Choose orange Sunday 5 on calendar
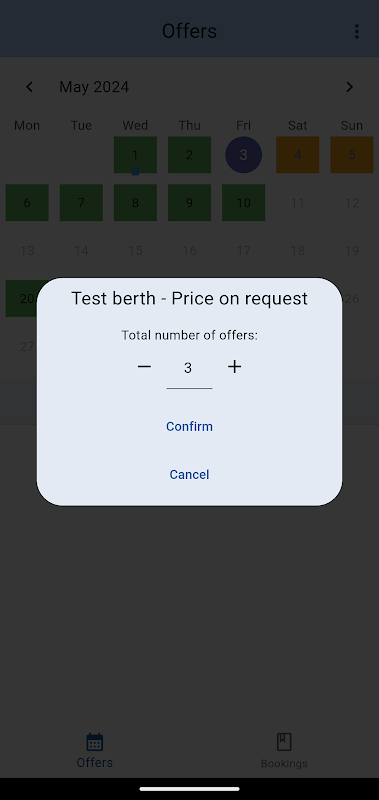Viewport: 379px width, 800px height. 351,155
